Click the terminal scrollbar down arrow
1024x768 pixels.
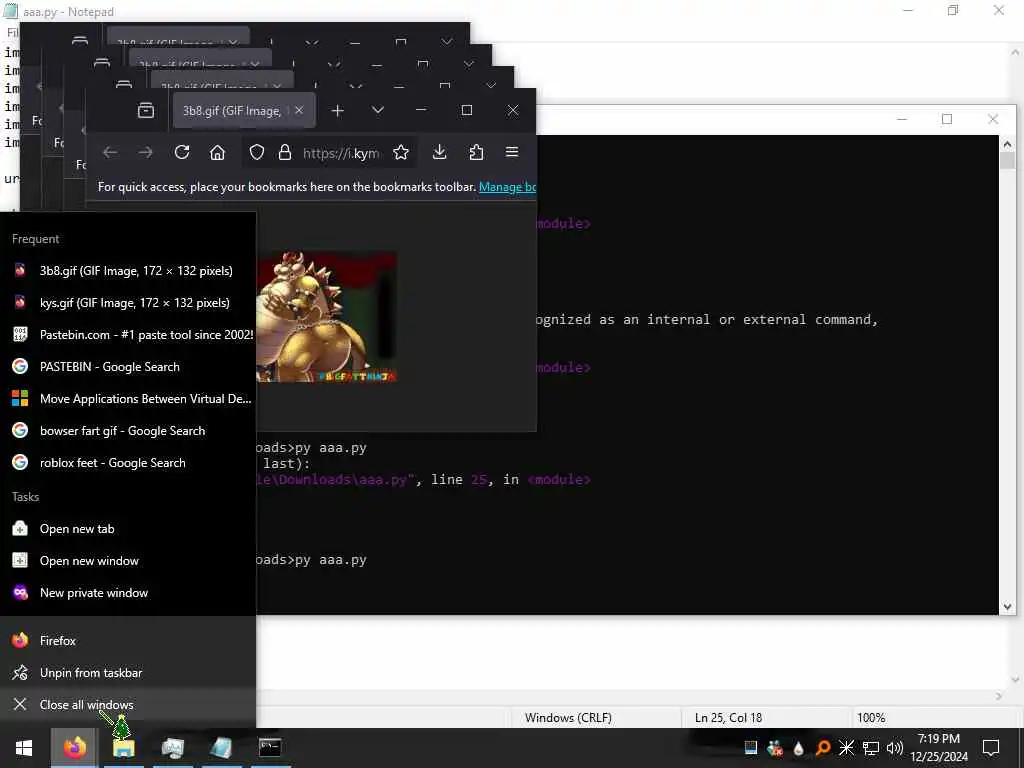1007,607
